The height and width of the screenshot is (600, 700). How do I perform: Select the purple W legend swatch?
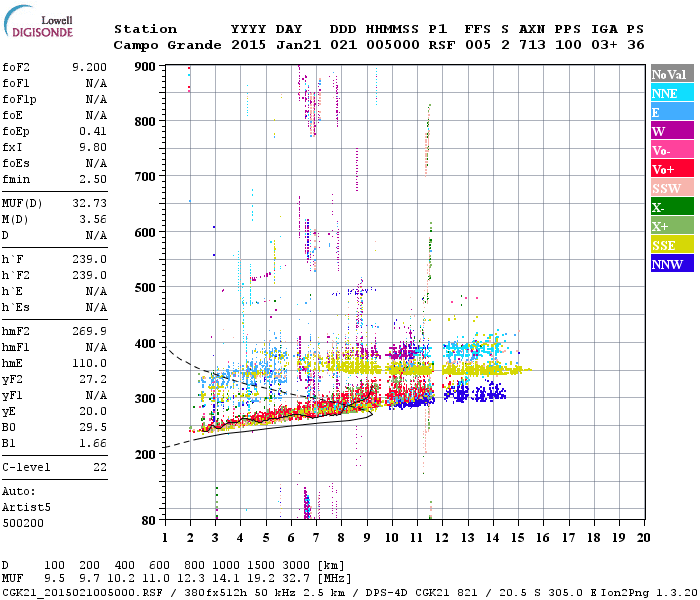(x=672, y=131)
